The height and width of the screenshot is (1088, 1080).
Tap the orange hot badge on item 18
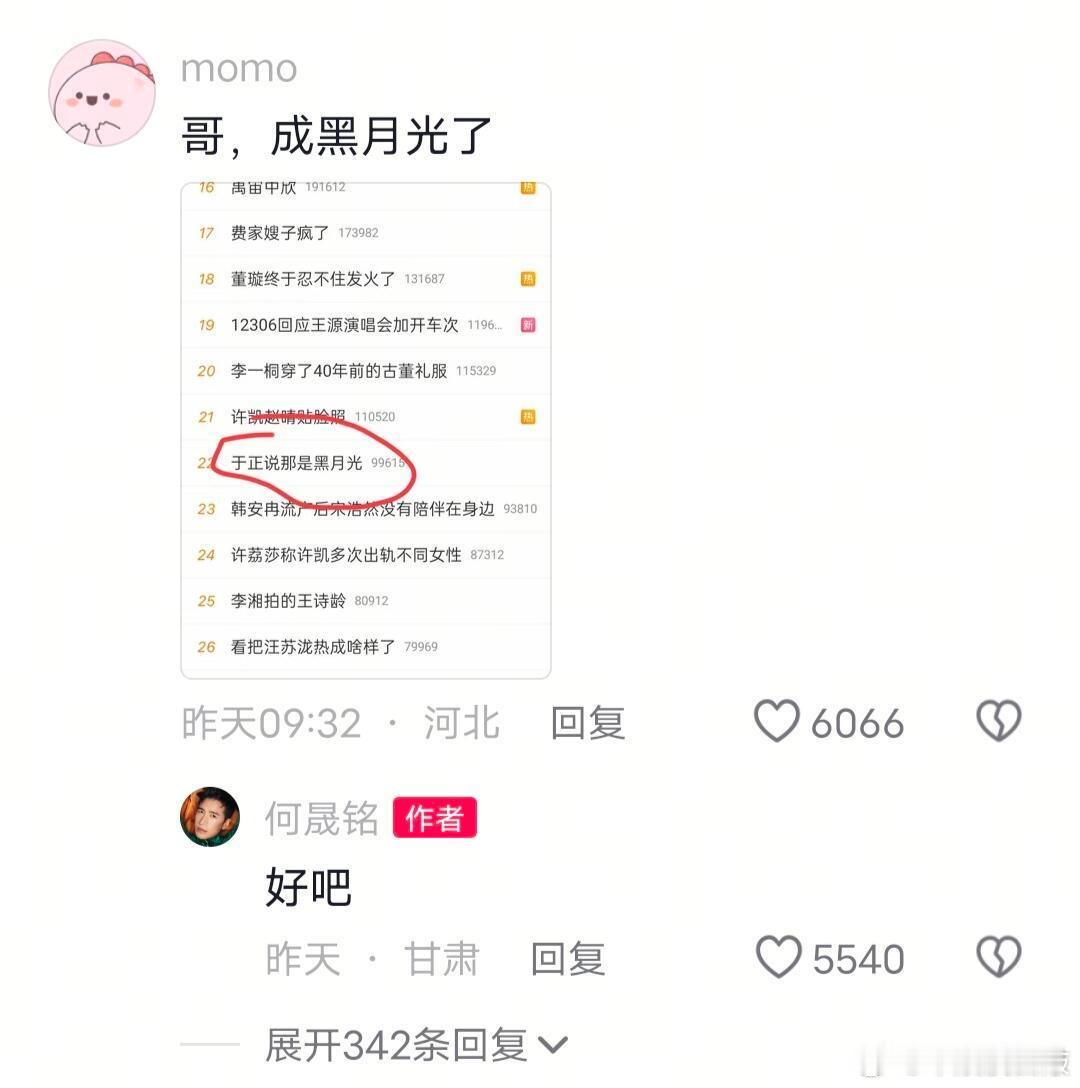tap(528, 279)
